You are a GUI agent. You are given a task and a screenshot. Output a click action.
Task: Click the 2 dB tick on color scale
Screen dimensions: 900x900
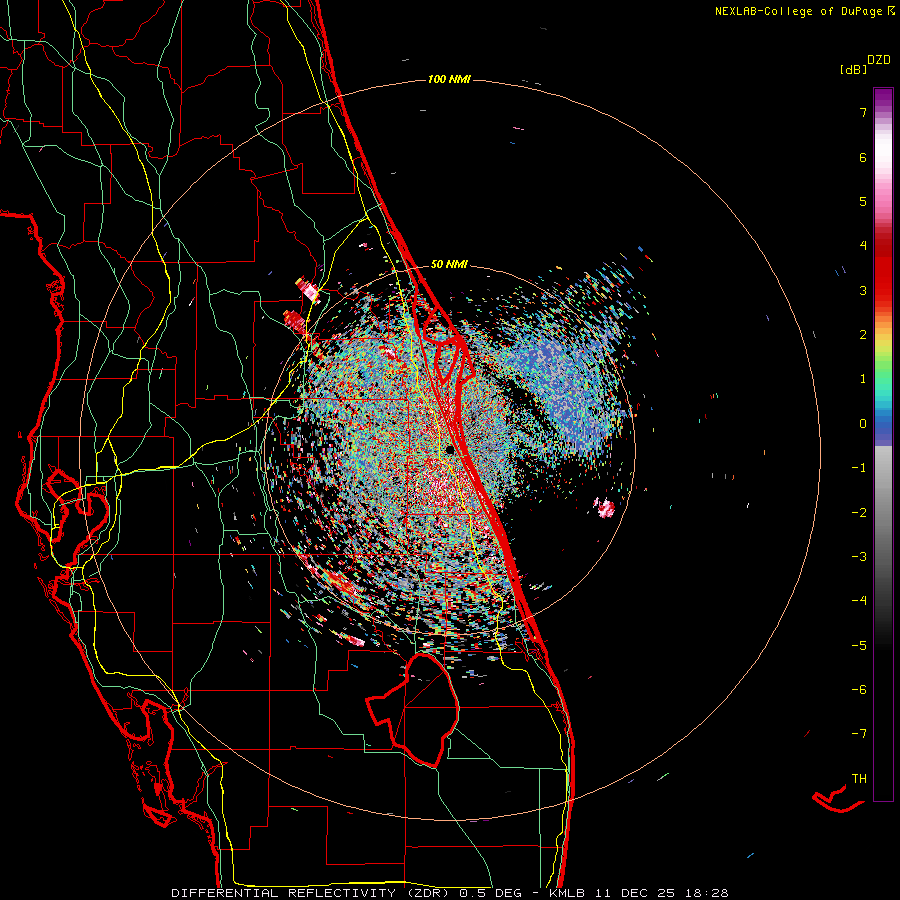[863, 335]
